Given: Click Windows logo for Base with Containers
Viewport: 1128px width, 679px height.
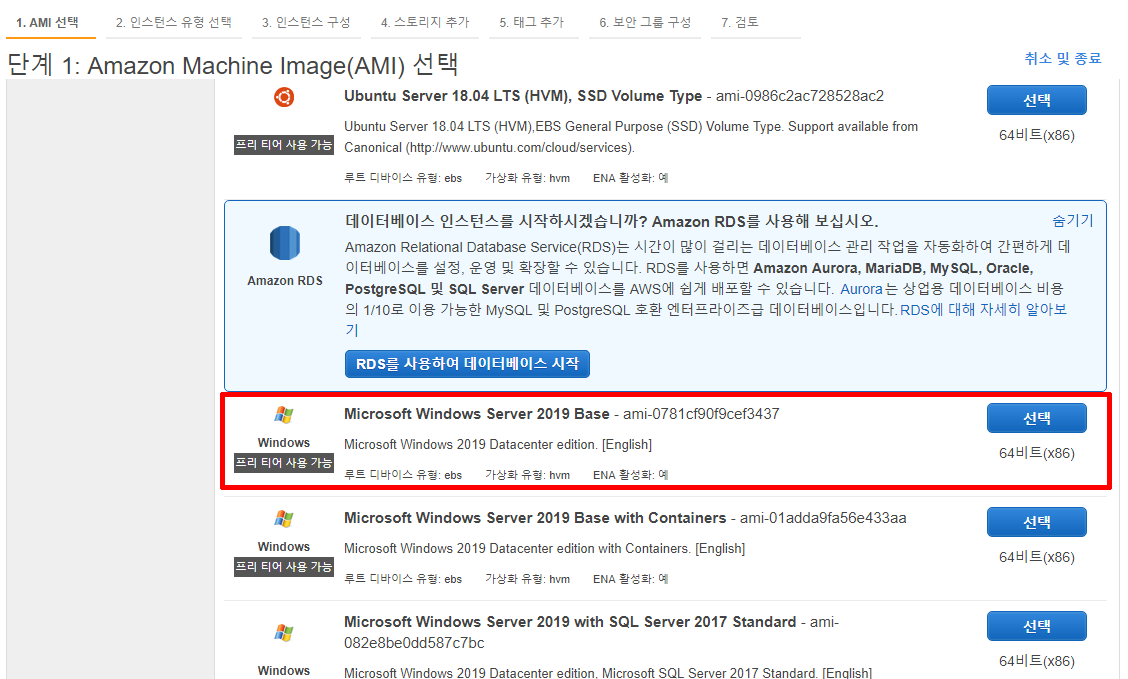Looking at the screenshot, I should [x=283, y=519].
